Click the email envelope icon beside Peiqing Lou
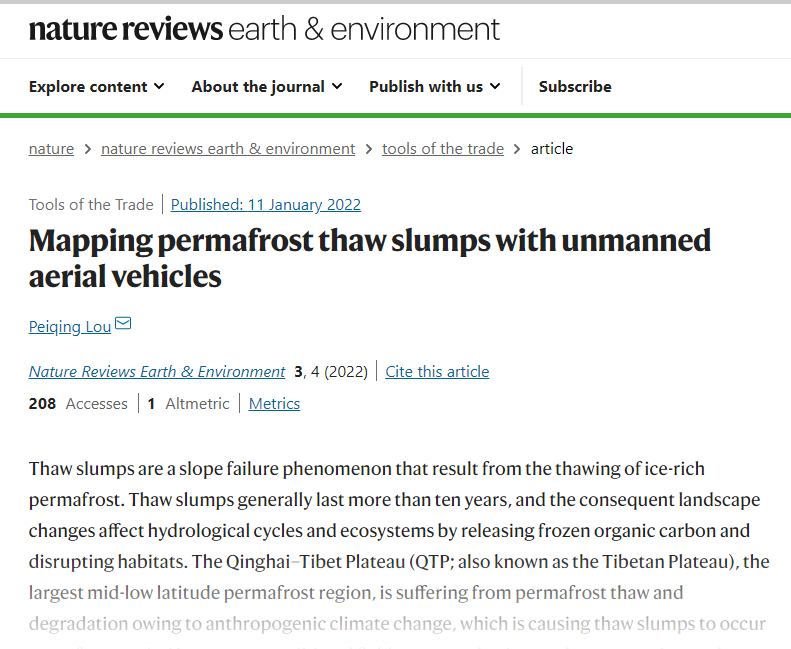The width and height of the screenshot is (791, 649). click(x=123, y=324)
